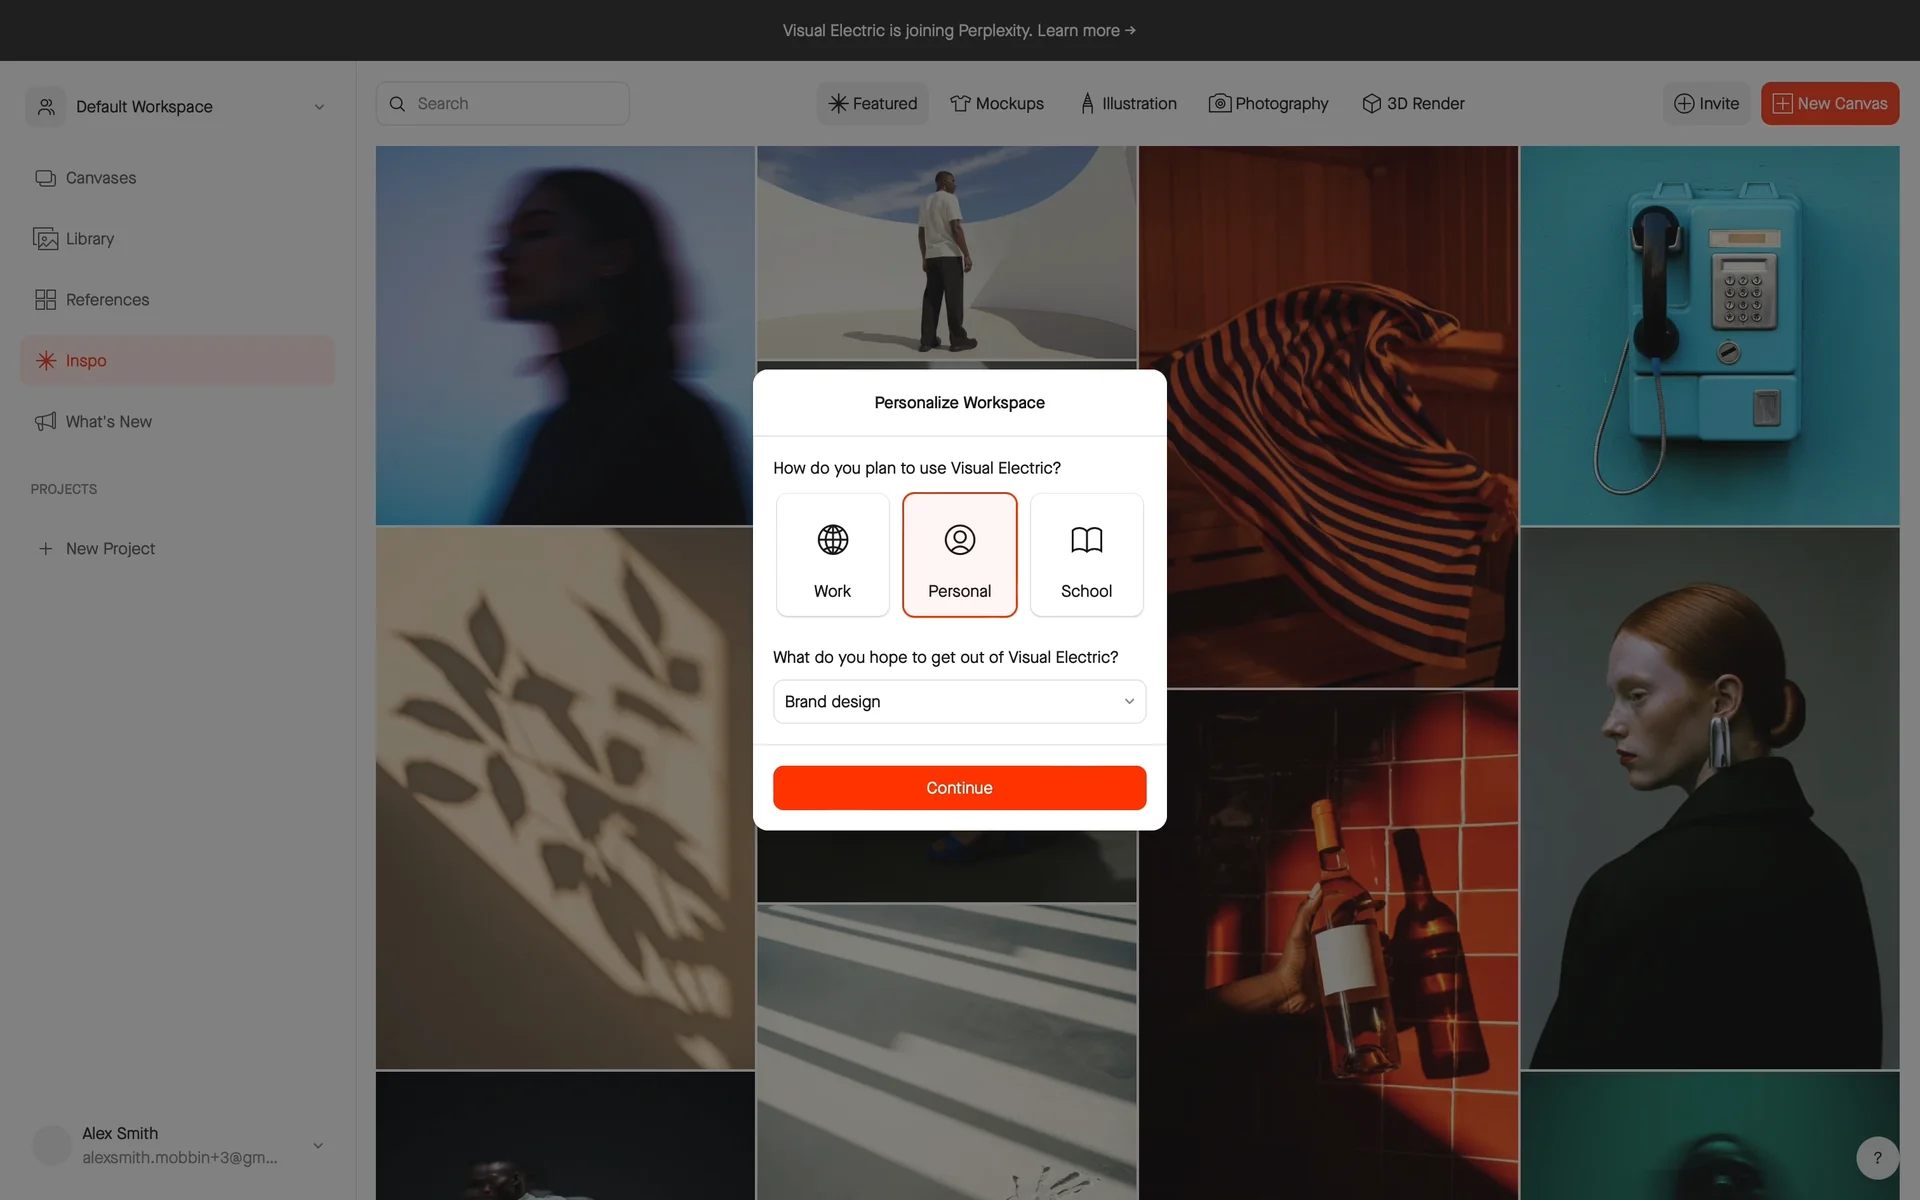The width and height of the screenshot is (1920, 1200).
Task: Select the Personal usage option
Action: coord(959,555)
